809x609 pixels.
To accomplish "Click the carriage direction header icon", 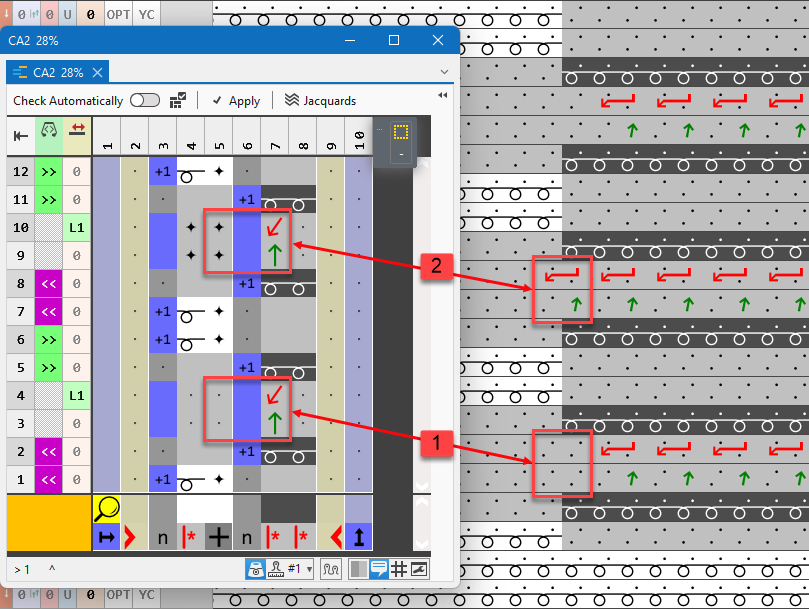I will (48, 131).
